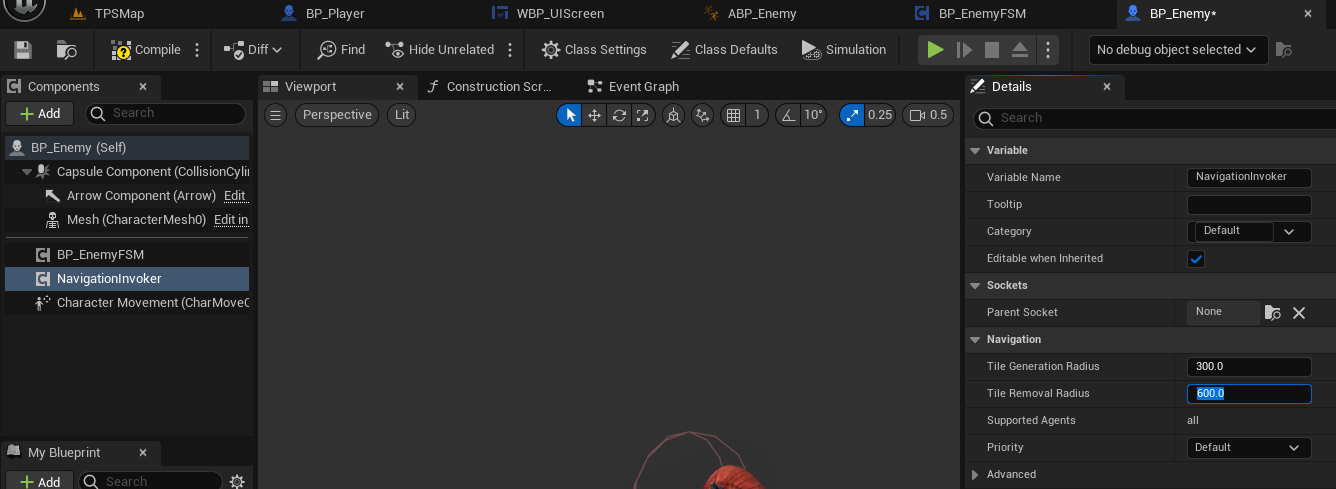Switch to the WBP_UIScreen tab

[560, 14]
